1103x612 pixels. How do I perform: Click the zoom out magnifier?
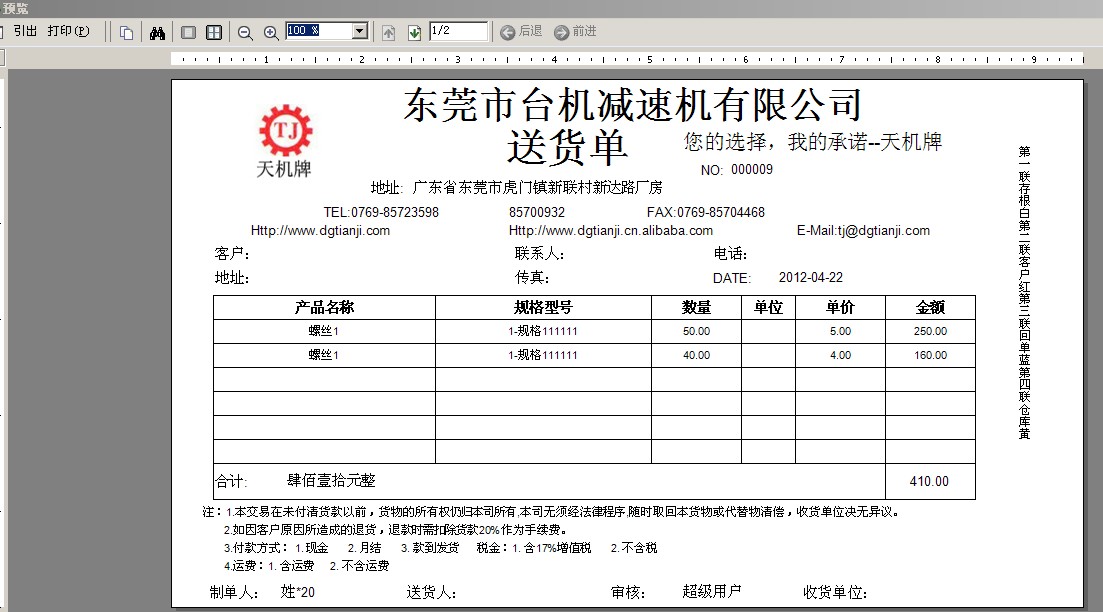pyautogui.click(x=245, y=32)
